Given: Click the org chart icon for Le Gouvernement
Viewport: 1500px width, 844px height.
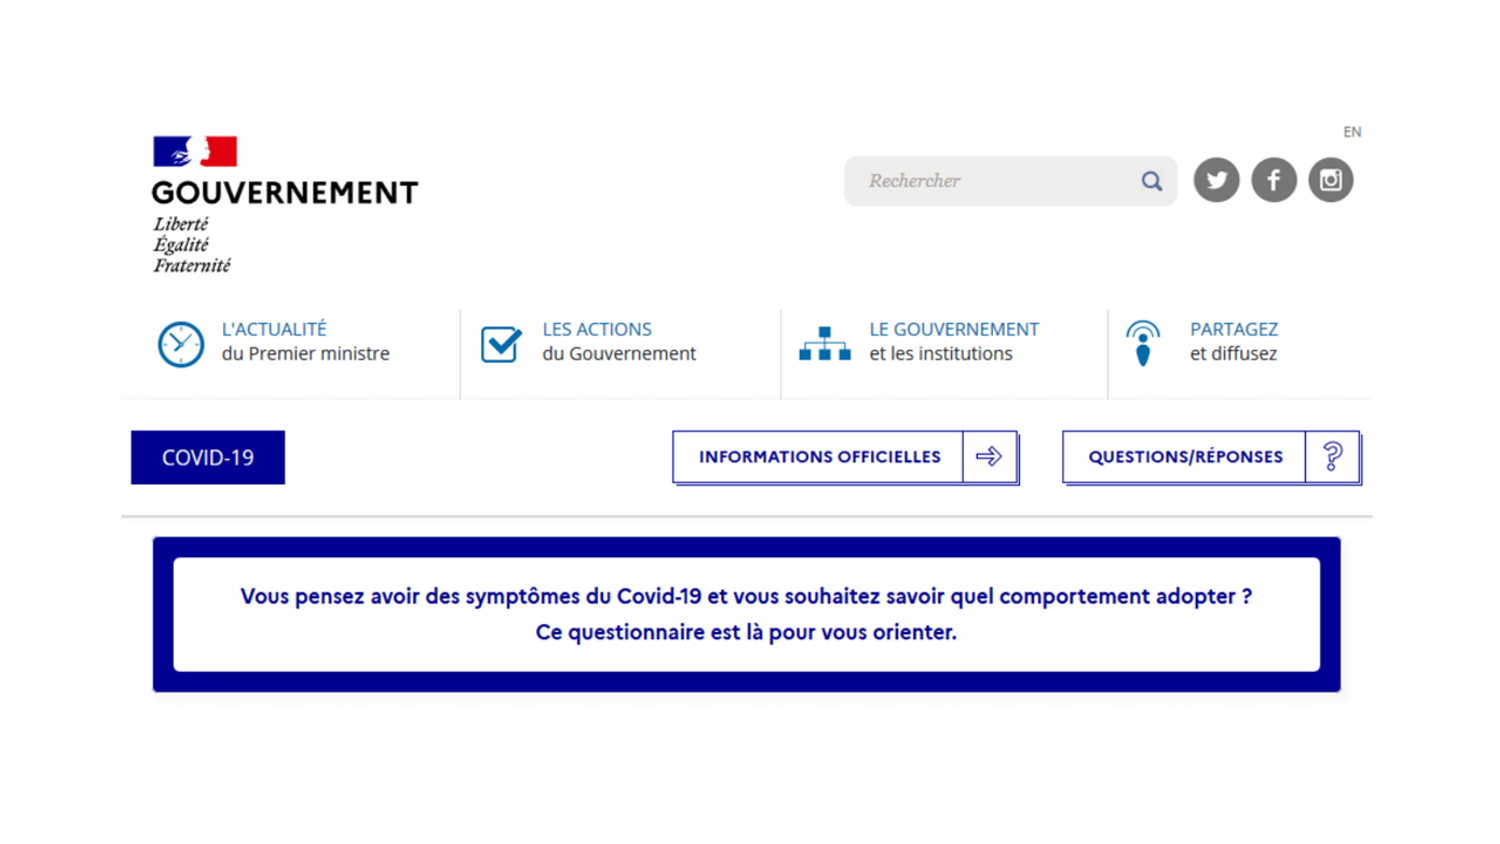Looking at the screenshot, I should point(825,343).
